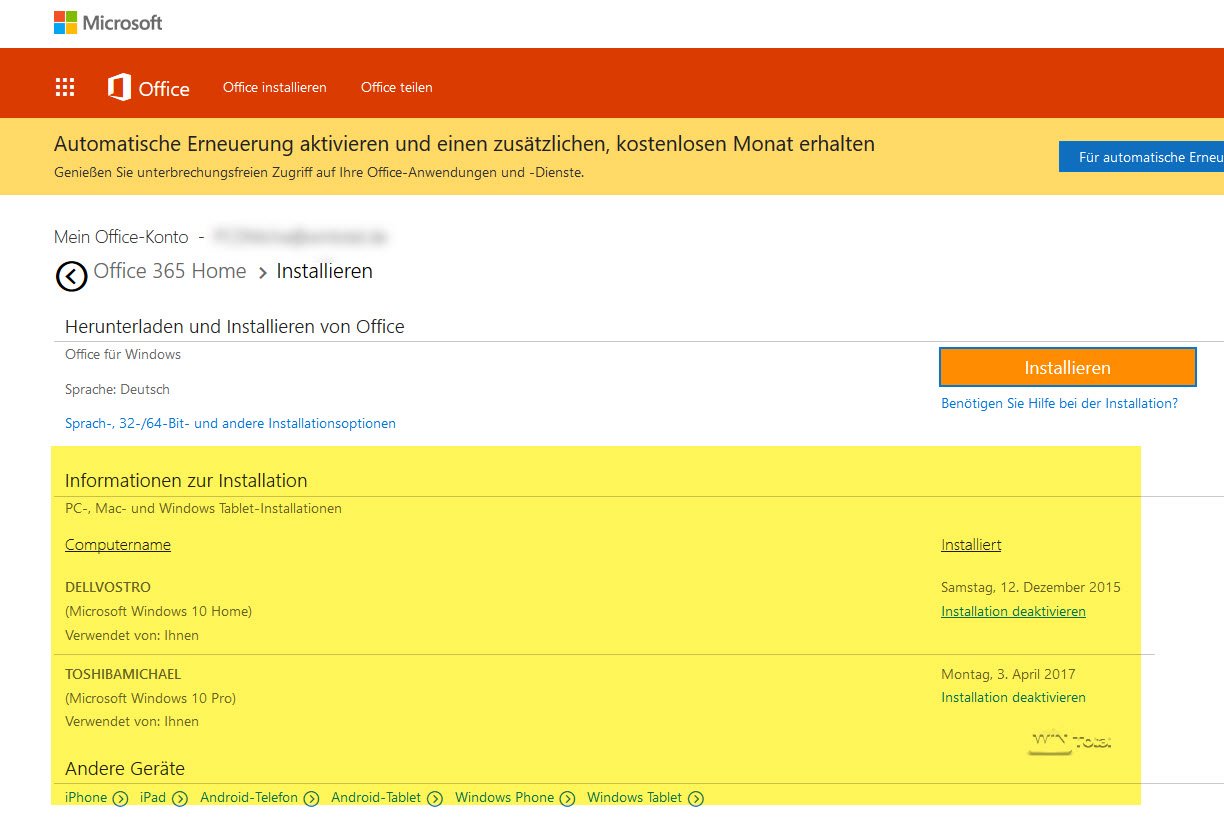This screenshot has width=1224, height=836.
Task: Click the date Montag, 3. April 2017
Action: coord(1008,674)
